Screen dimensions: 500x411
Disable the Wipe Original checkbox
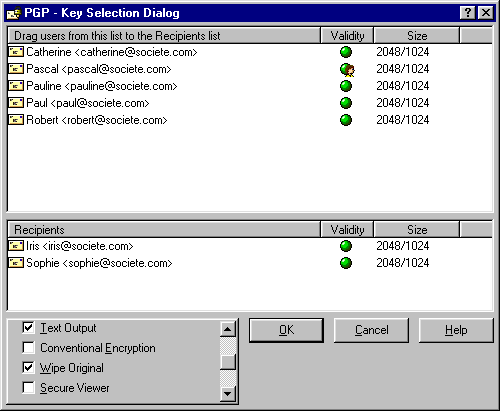[x=28, y=368]
